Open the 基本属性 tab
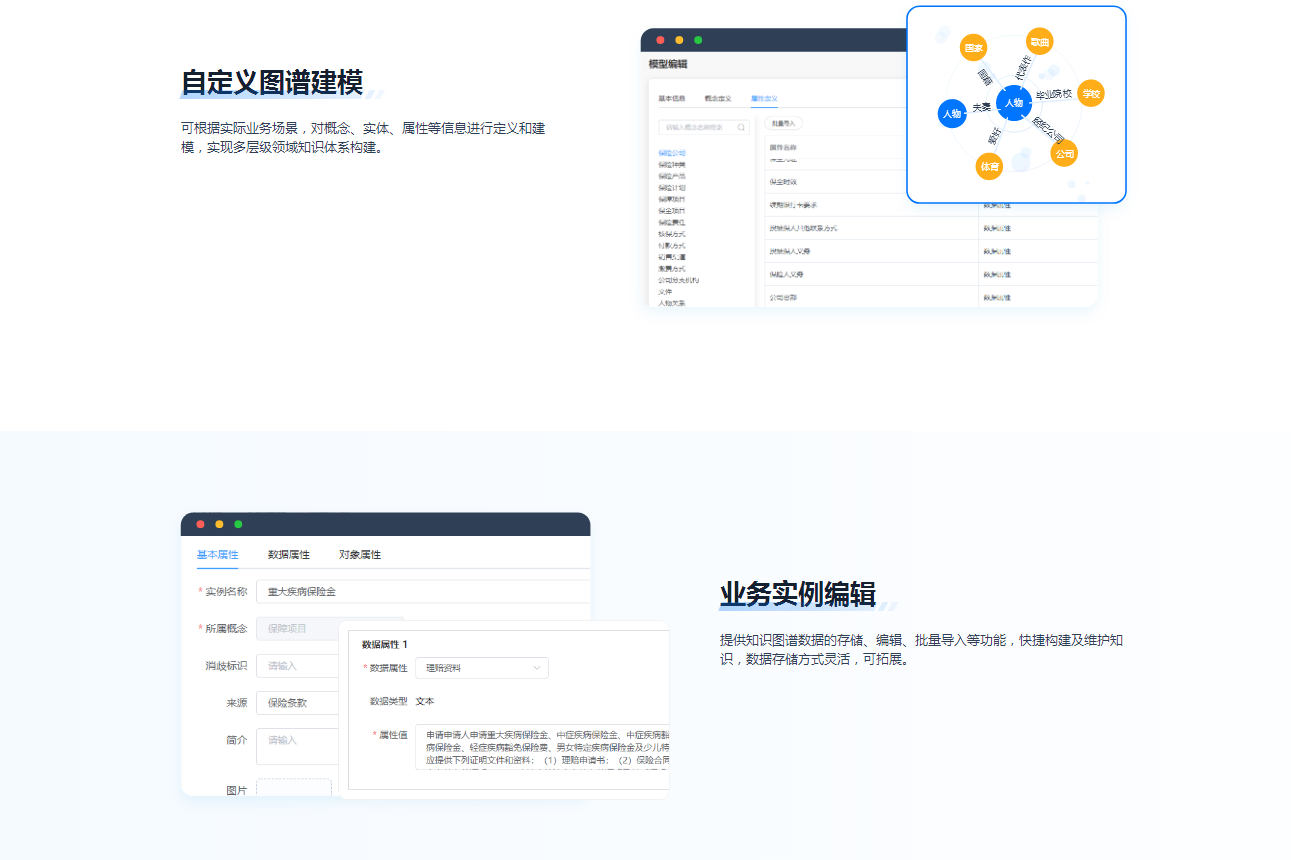 [217, 555]
